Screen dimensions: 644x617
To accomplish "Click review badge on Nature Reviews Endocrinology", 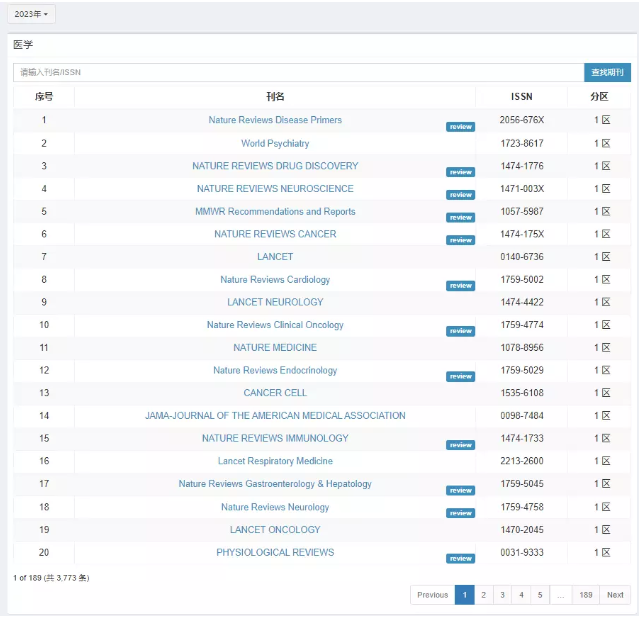I will point(460,377).
